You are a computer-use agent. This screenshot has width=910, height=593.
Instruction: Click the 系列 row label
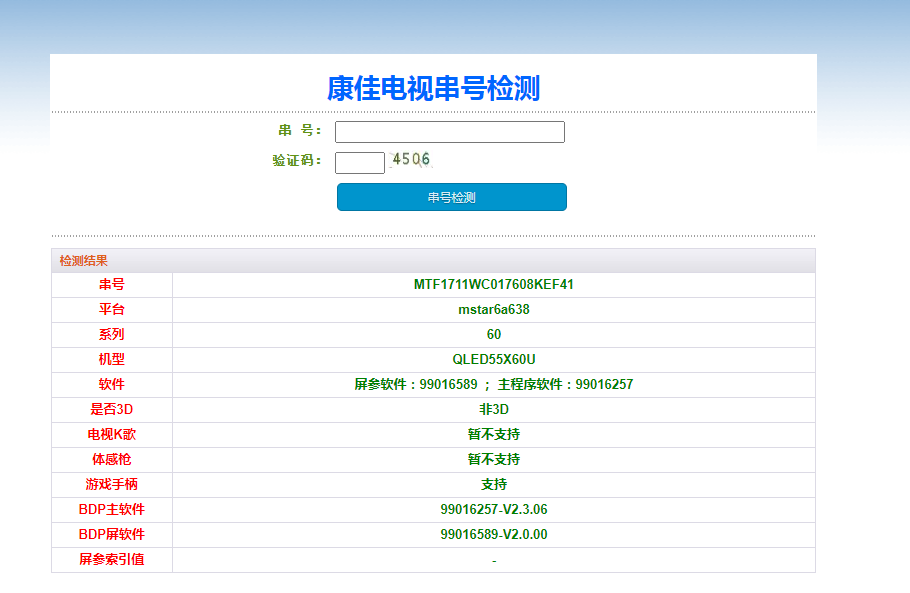coord(111,334)
